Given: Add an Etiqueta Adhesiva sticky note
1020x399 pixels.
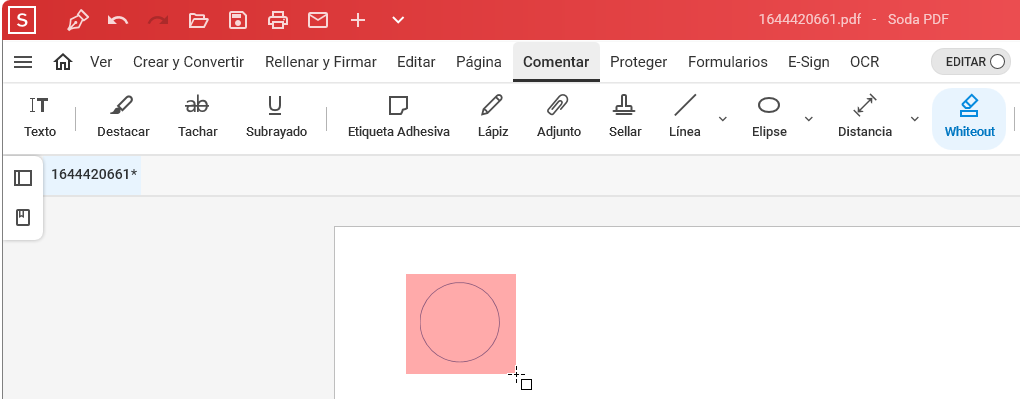Looking at the screenshot, I should tap(399, 117).
